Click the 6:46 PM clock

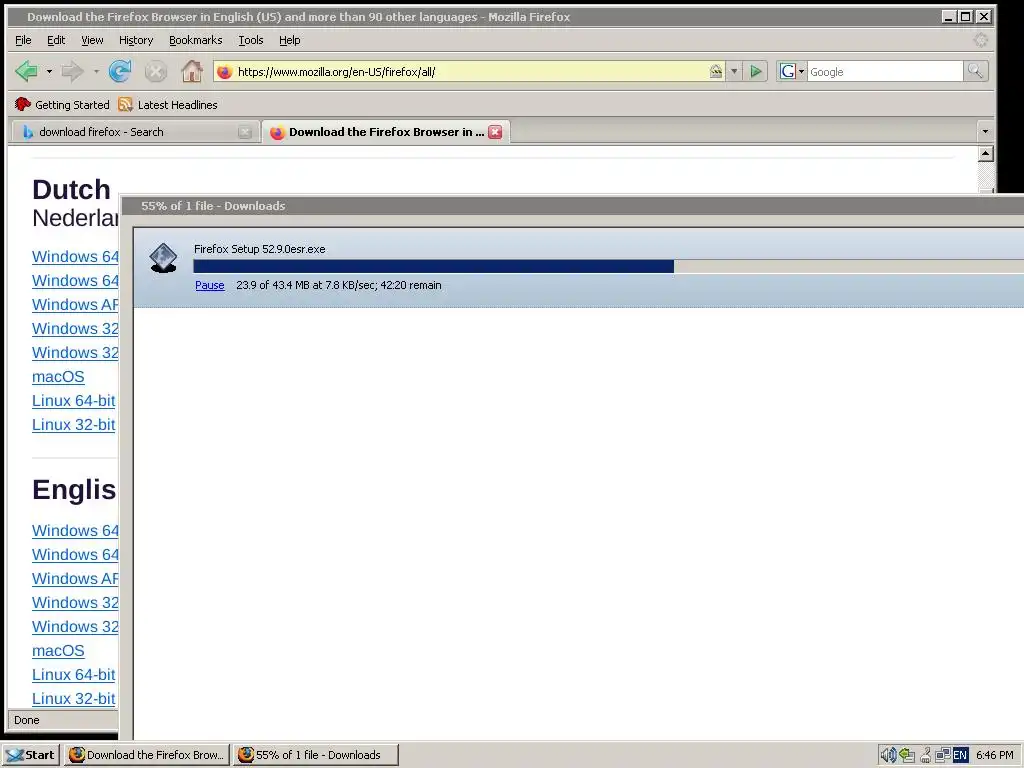995,755
